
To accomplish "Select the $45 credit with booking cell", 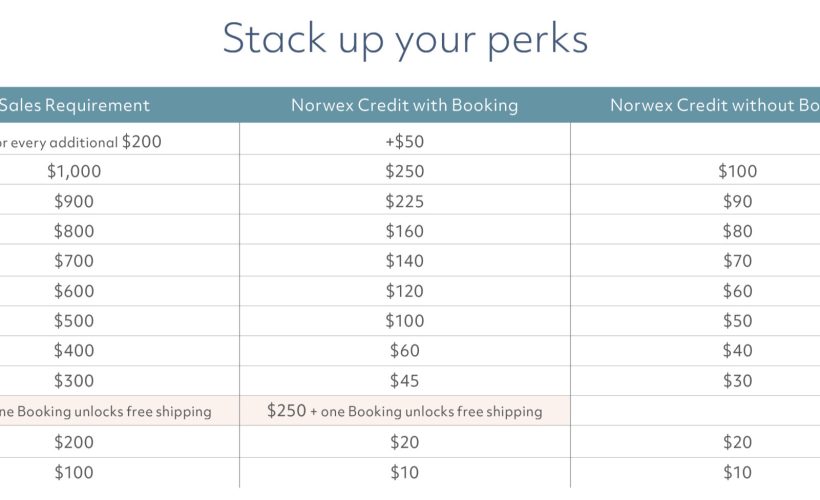I will coord(405,381).
